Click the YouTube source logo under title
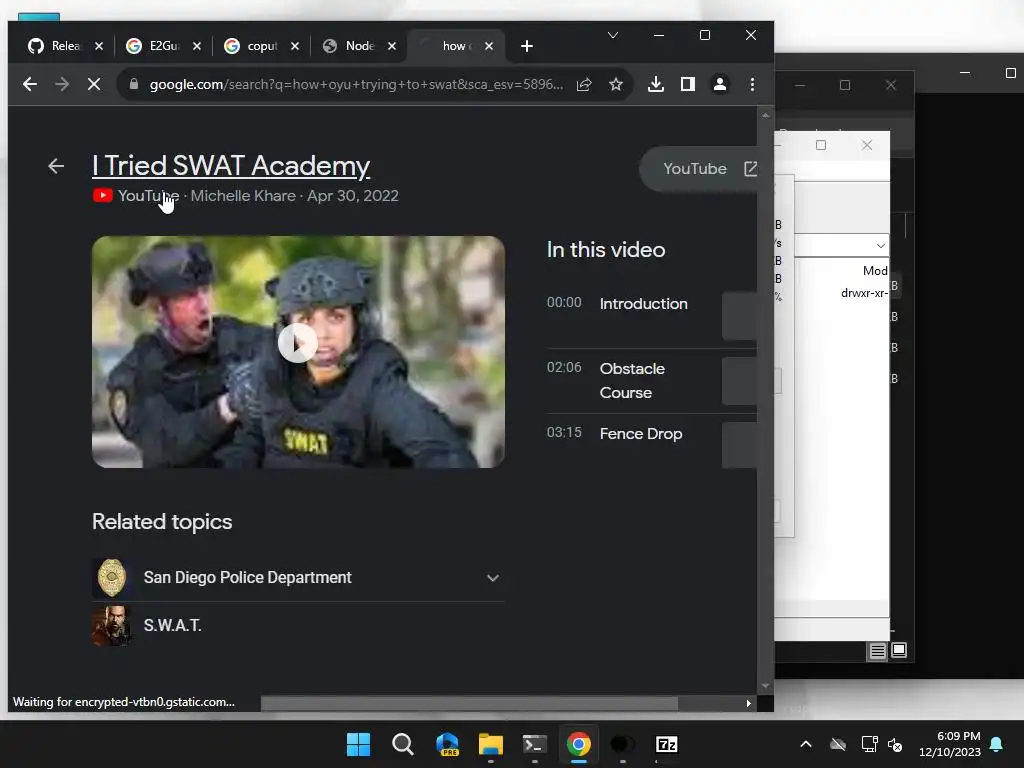This screenshot has width=1024, height=768. (x=103, y=195)
